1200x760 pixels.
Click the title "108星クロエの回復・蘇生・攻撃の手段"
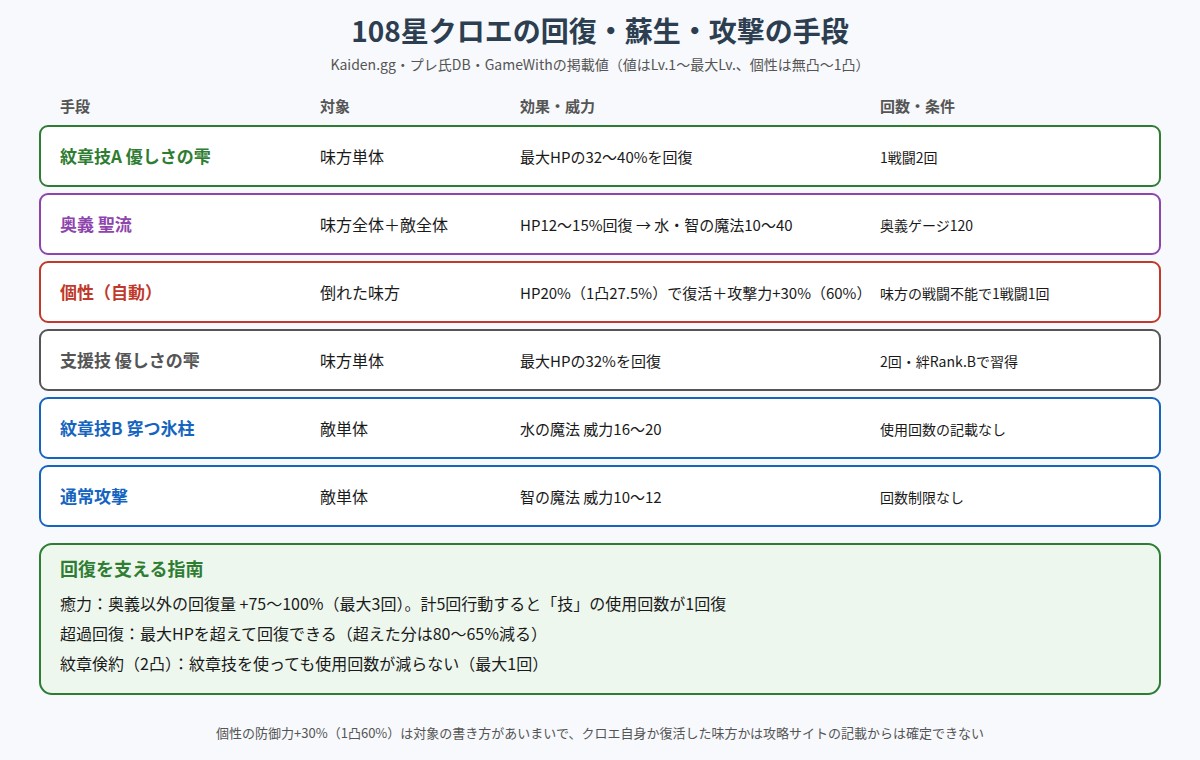600,32
